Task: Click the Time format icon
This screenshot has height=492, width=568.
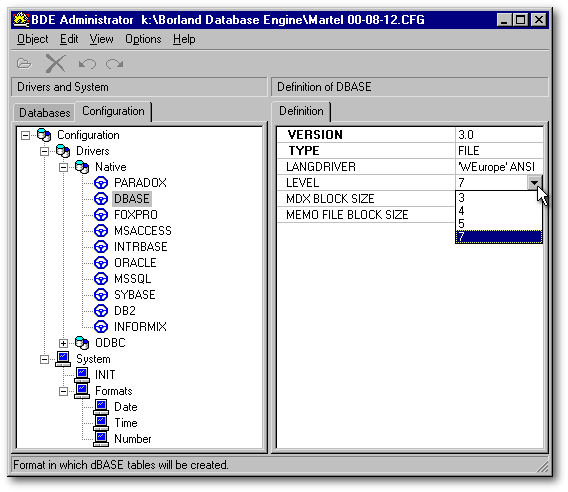Action: click(x=101, y=423)
